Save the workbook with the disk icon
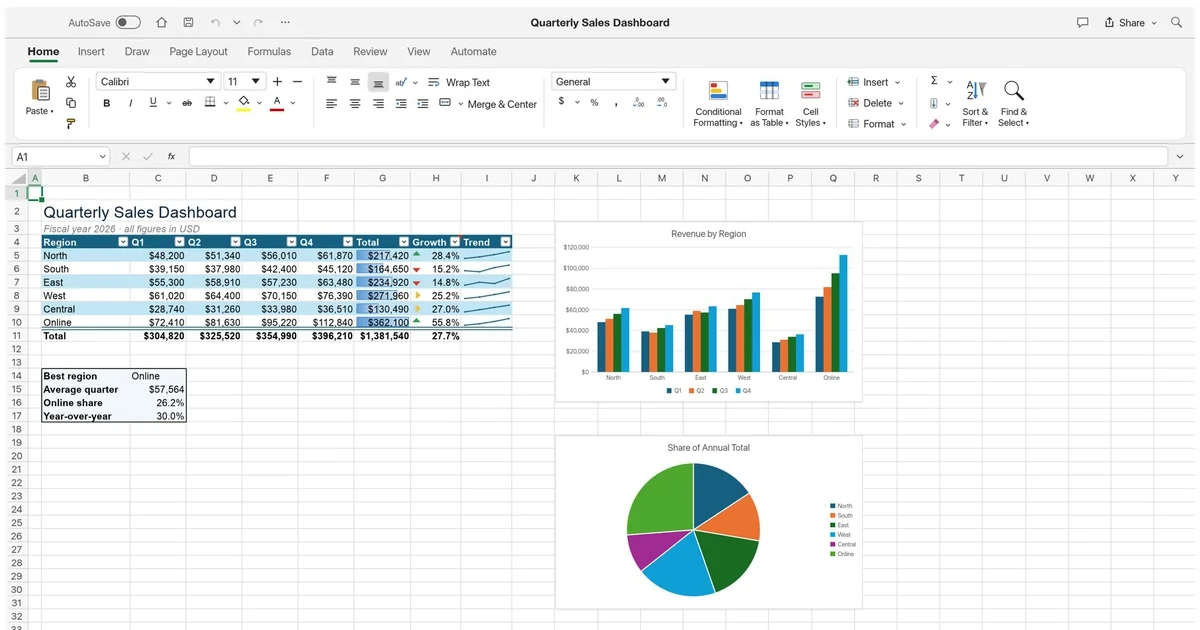This screenshot has width=1200, height=630. coord(189,22)
